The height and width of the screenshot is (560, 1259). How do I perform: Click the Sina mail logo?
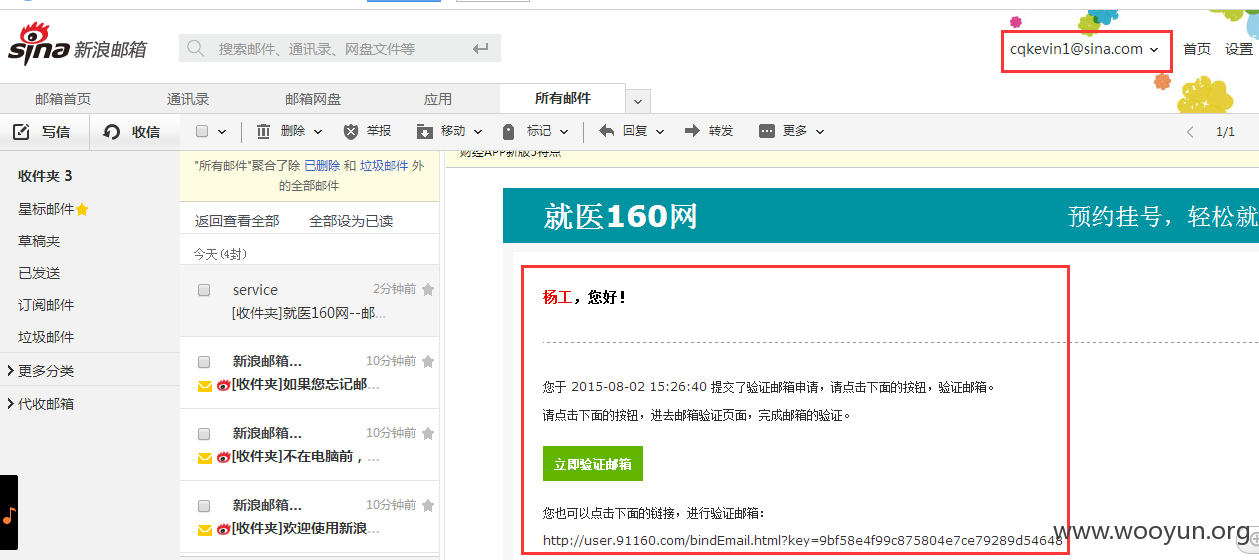(x=77, y=45)
